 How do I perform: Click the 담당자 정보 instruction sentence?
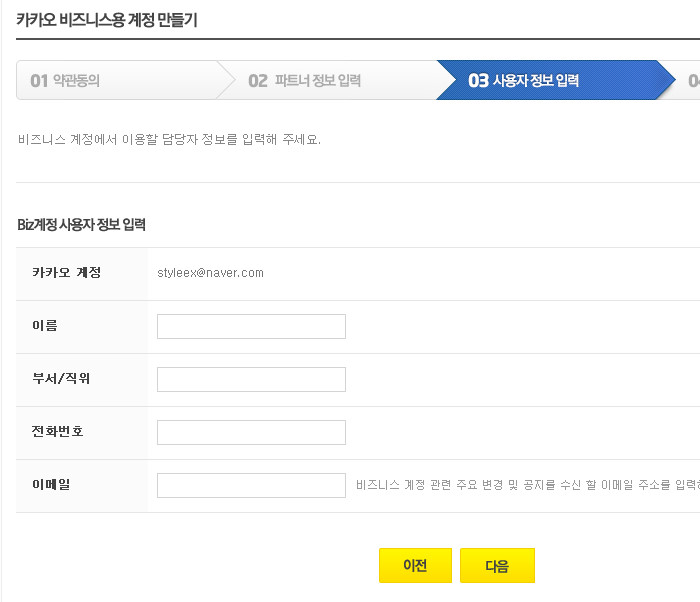pyautogui.click(x=169, y=139)
